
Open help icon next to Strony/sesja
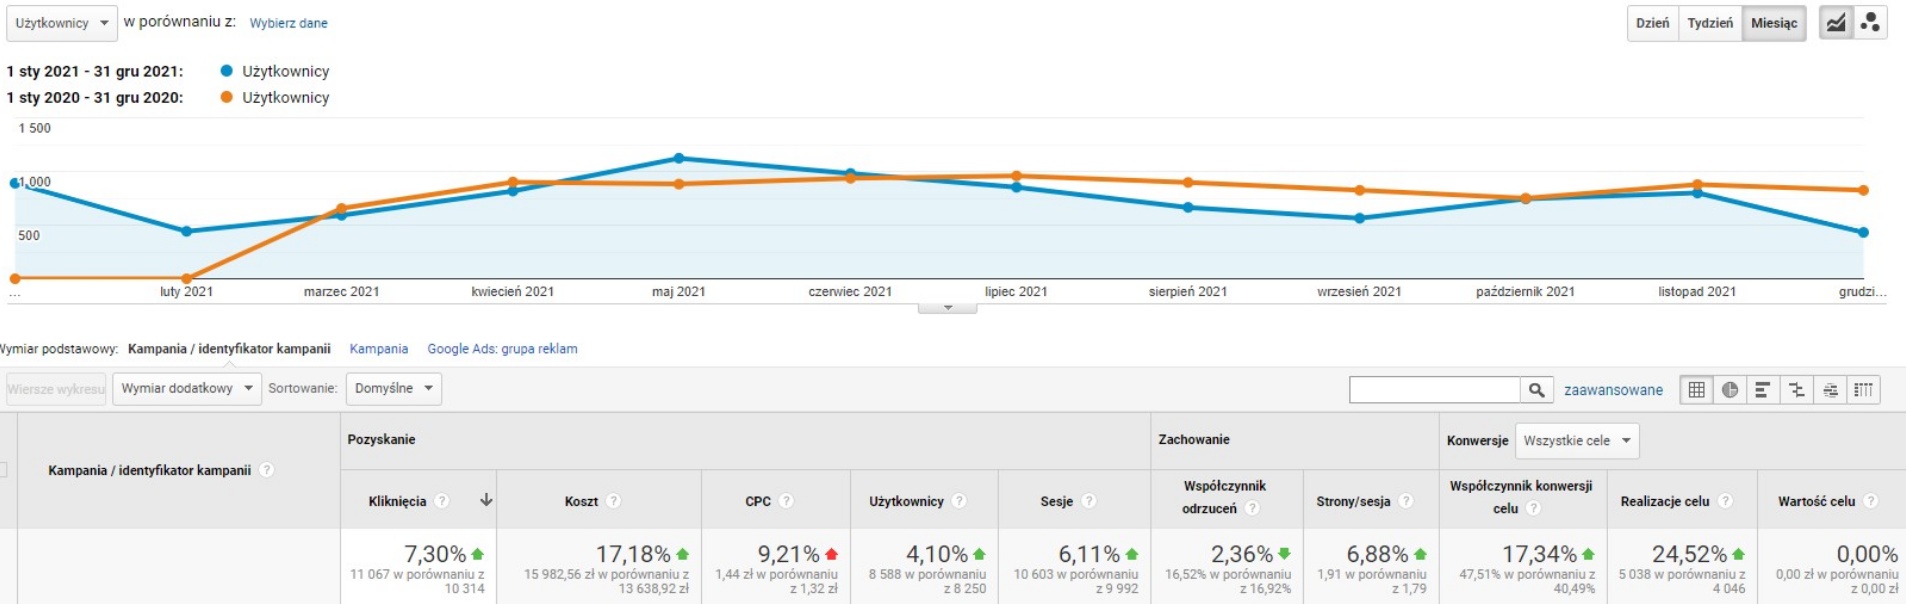pyautogui.click(x=1406, y=501)
